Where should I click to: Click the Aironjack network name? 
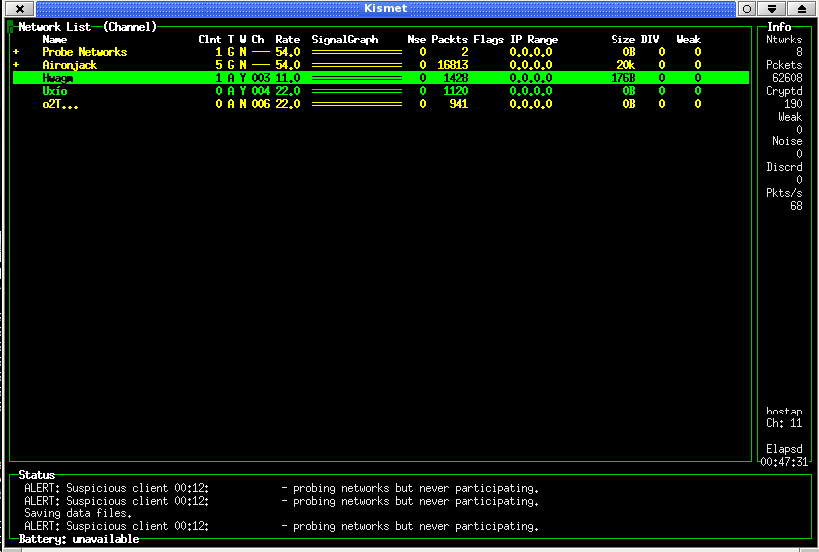tap(69, 65)
